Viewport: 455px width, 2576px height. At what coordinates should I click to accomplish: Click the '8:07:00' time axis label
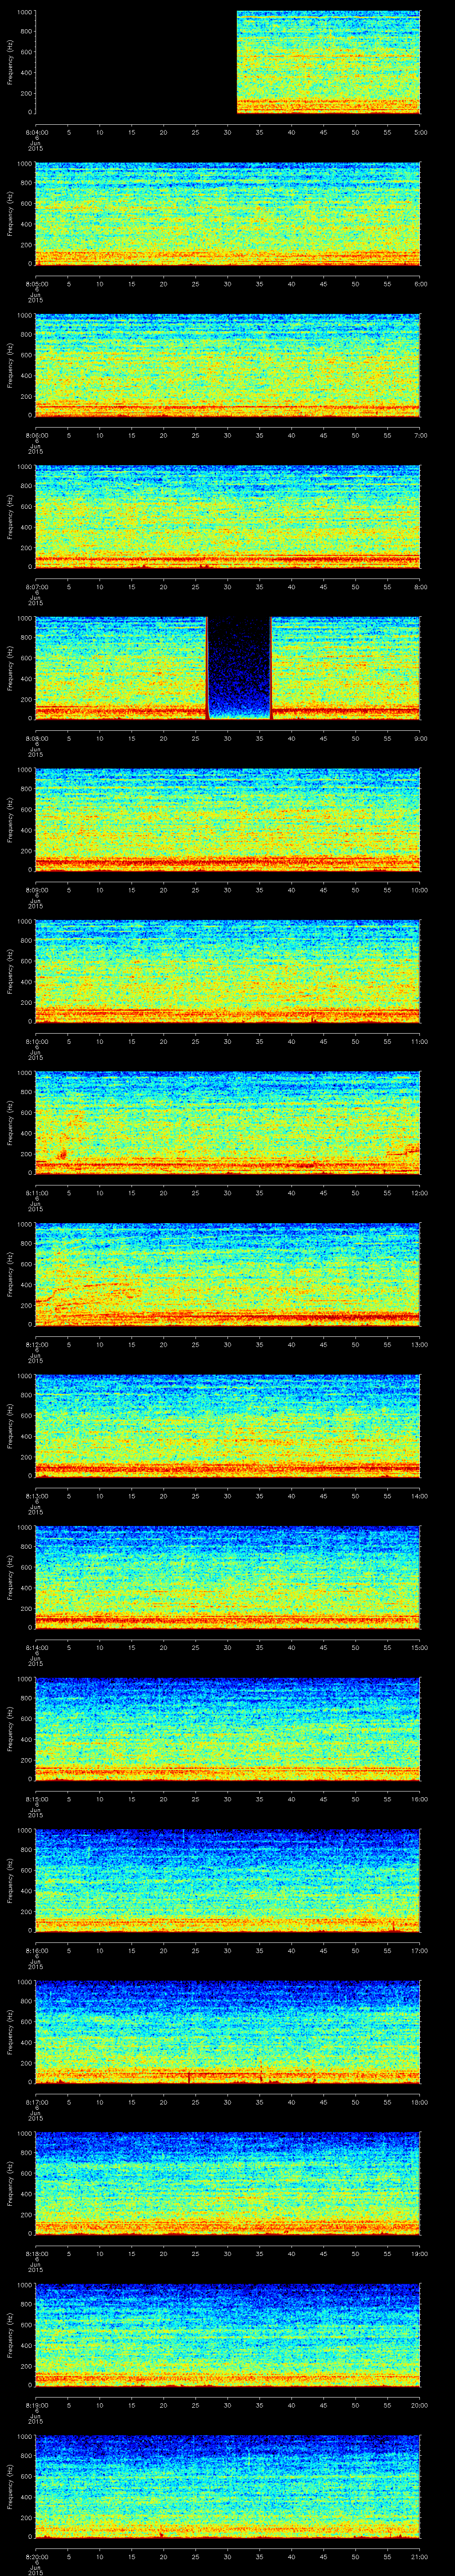36,586
